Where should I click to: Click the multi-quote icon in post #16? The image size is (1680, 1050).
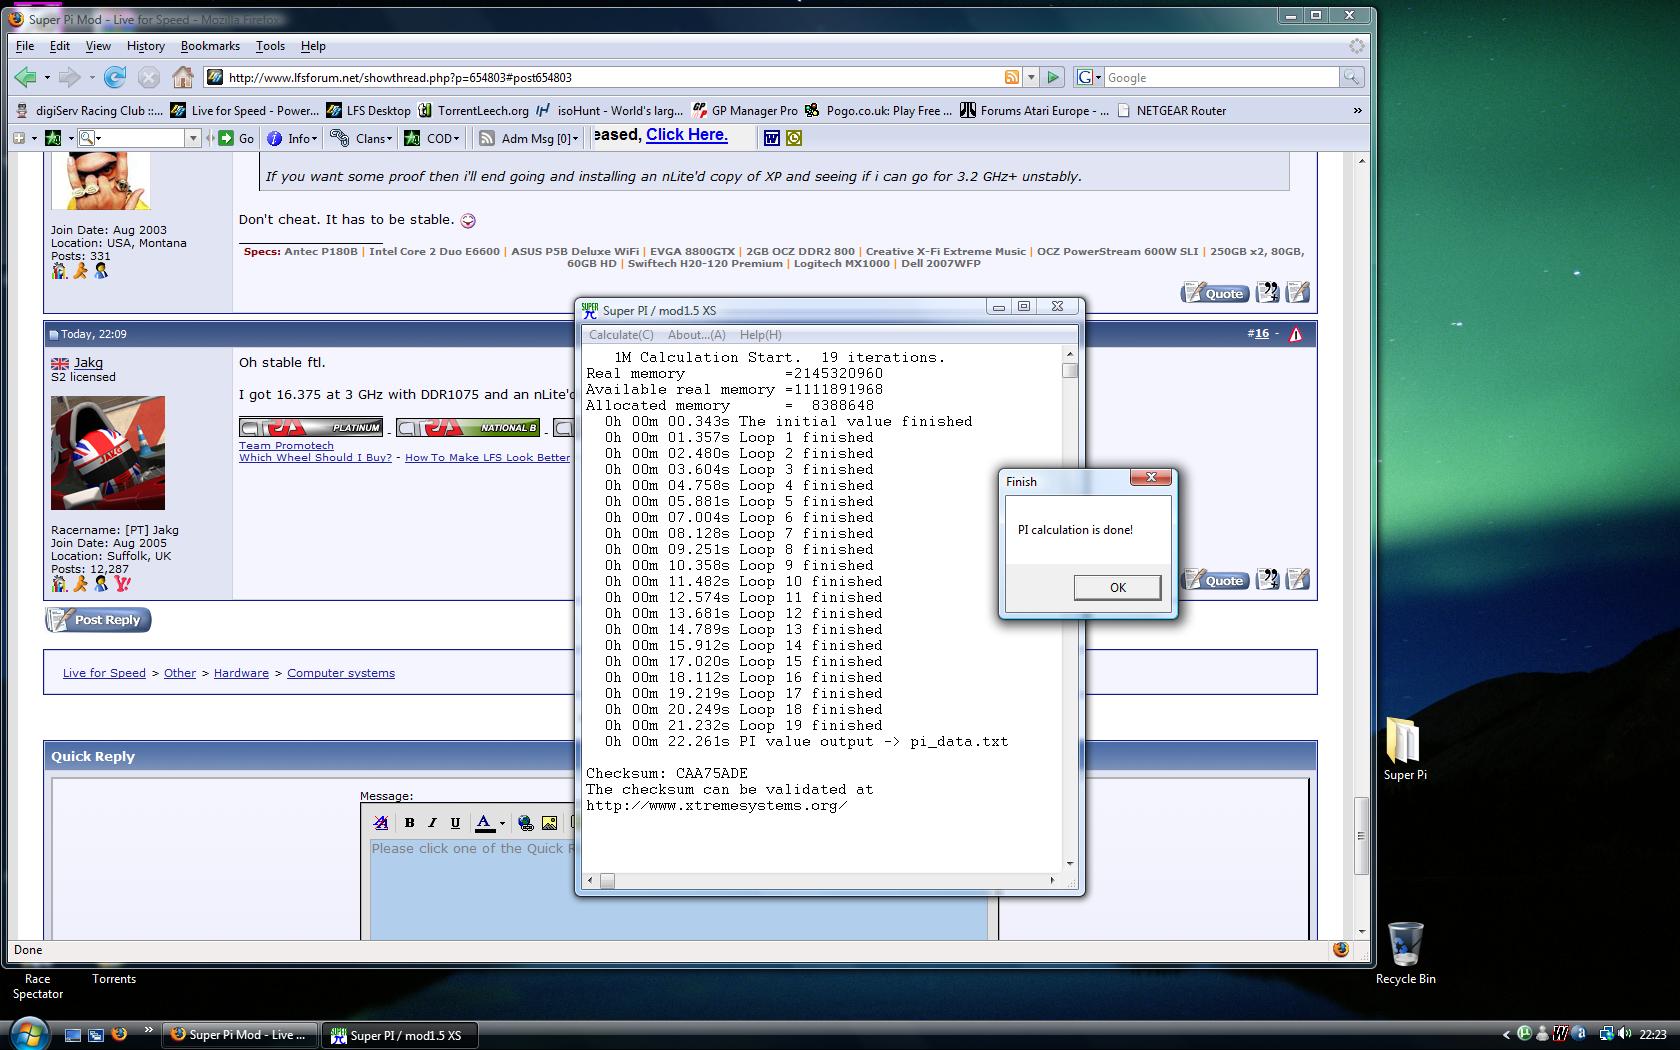[x=1267, y=579]
